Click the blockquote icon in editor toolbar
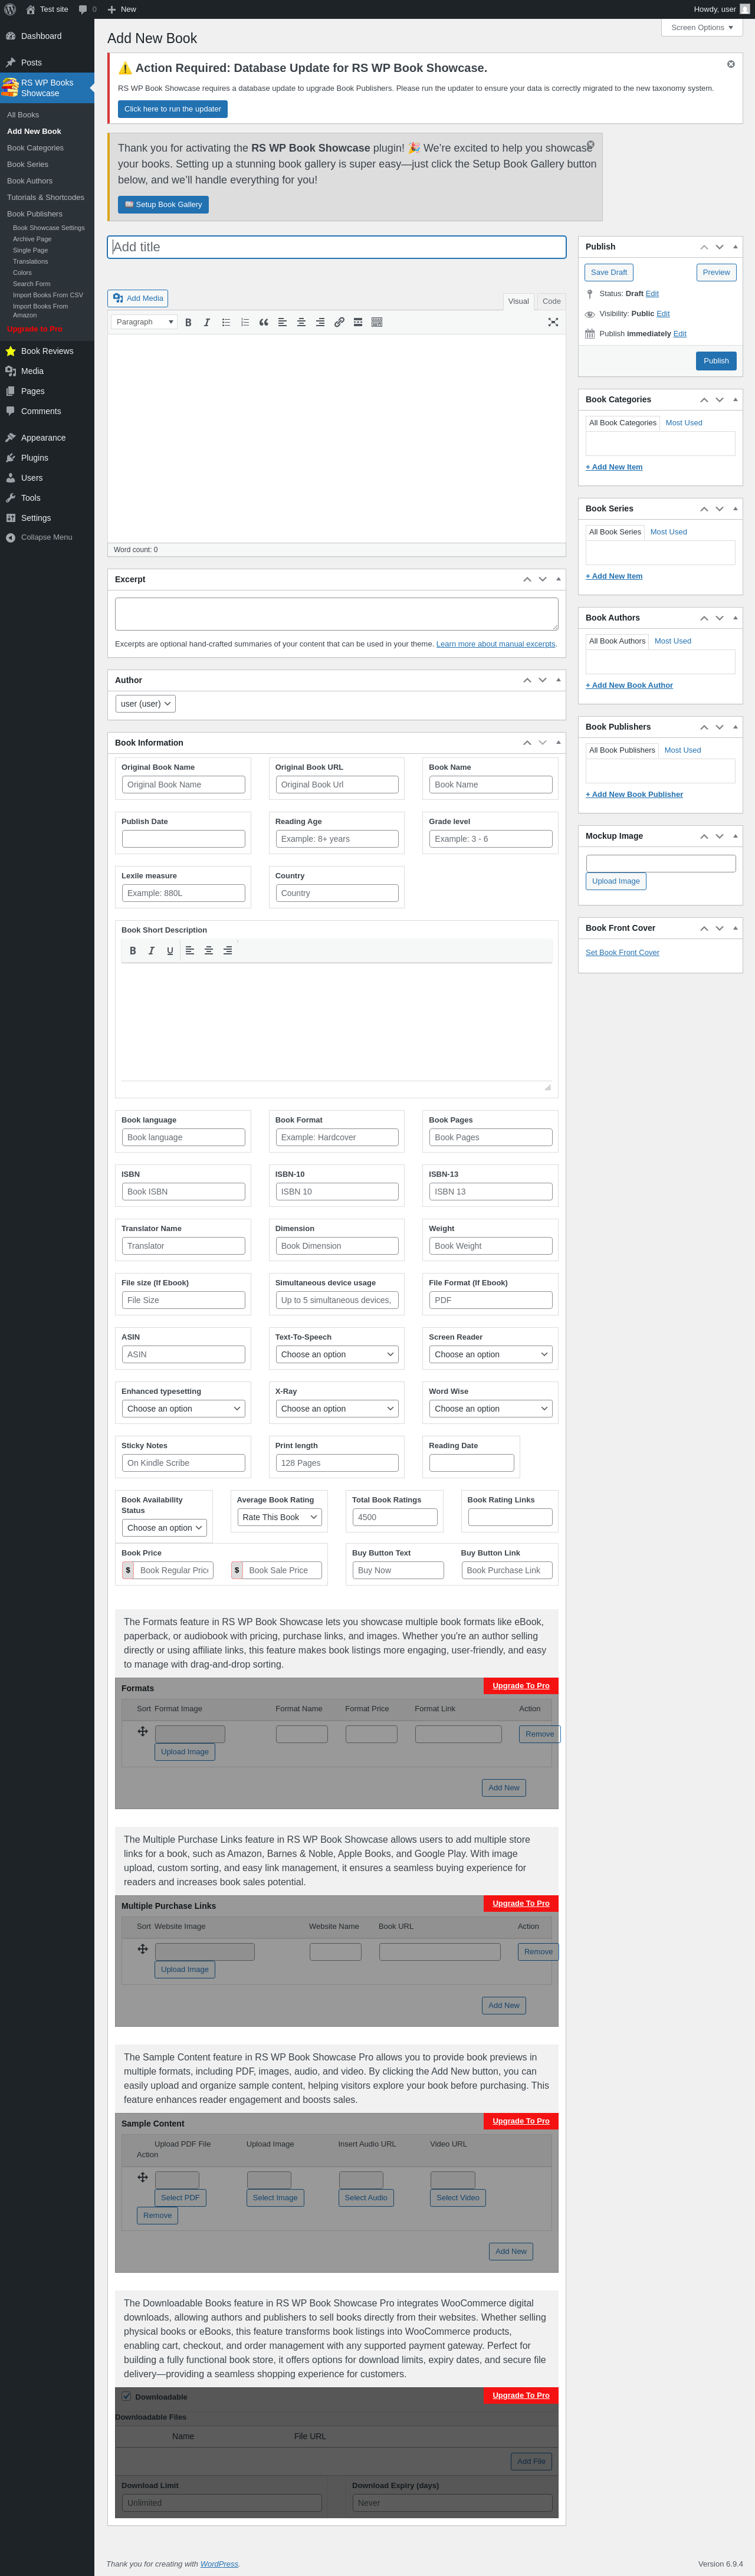The height and width of the screenshot is (2576, 755). tap(264, 322)
